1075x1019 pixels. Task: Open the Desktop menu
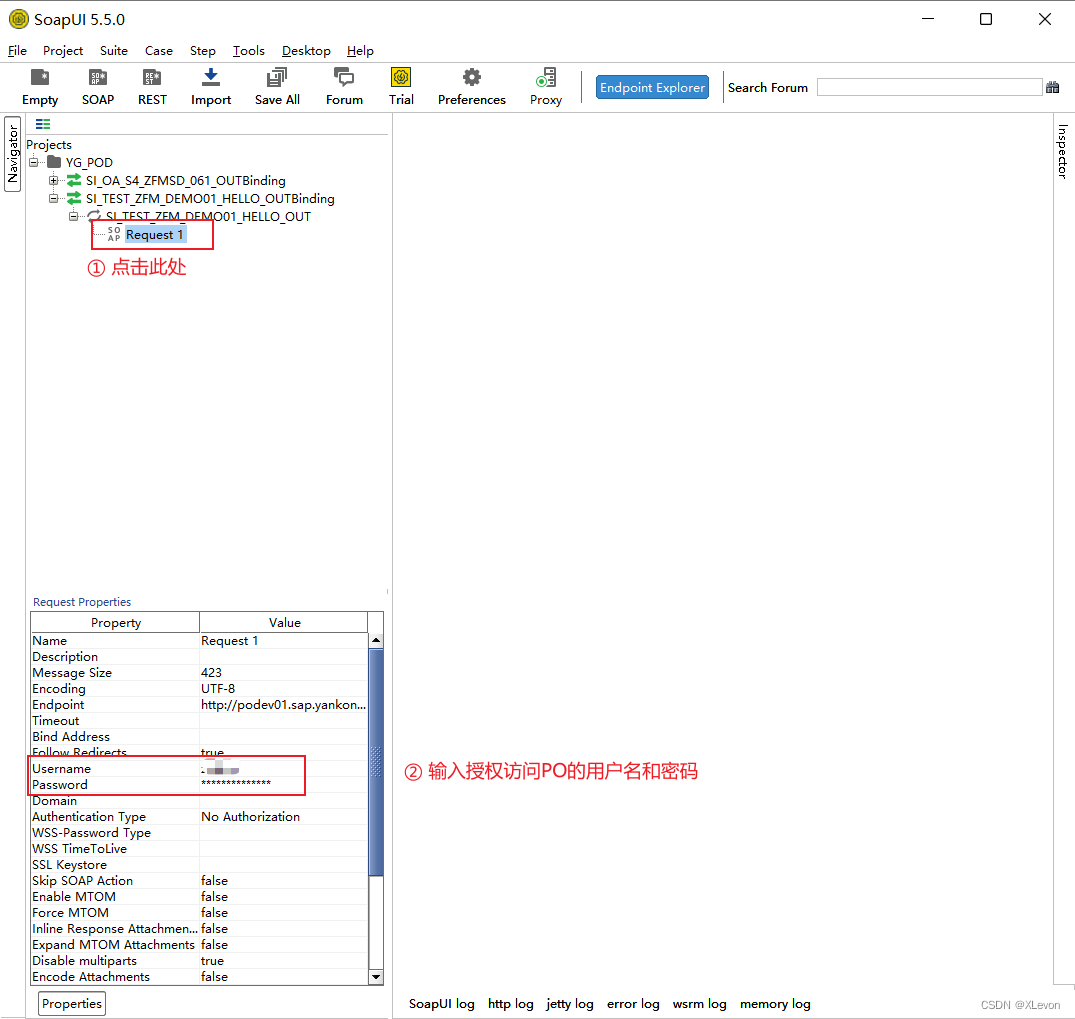pyautogui.click(x=306, y=50)
